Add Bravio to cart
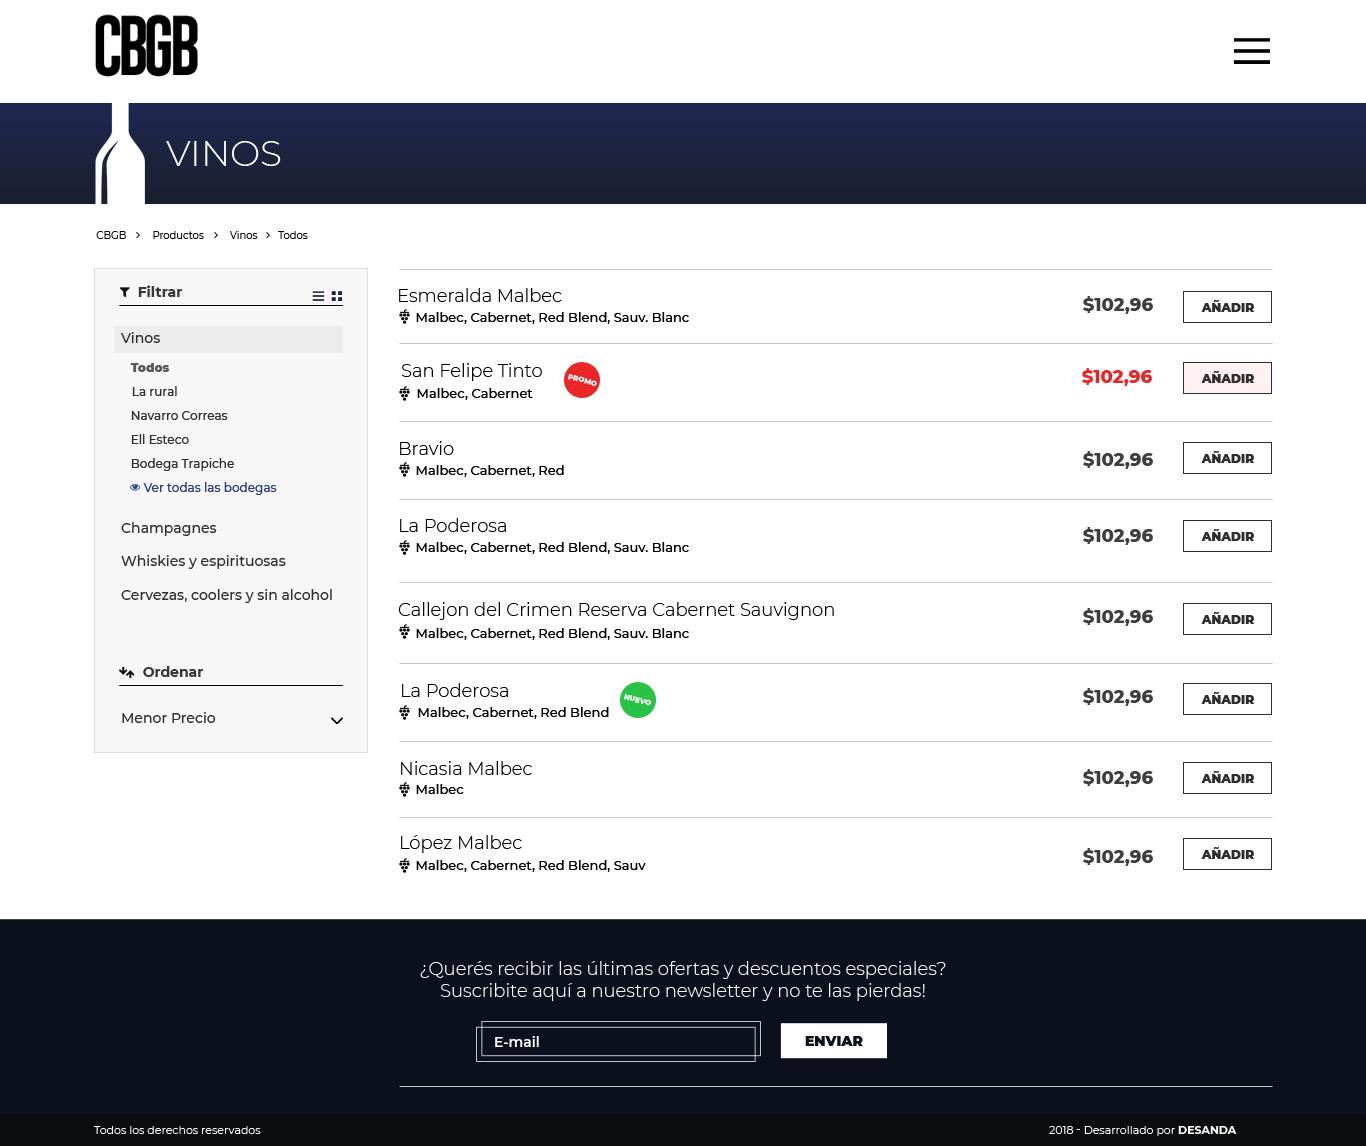The height and width of the screenshot is (1146, 1366). click(x=1227, y=458)
